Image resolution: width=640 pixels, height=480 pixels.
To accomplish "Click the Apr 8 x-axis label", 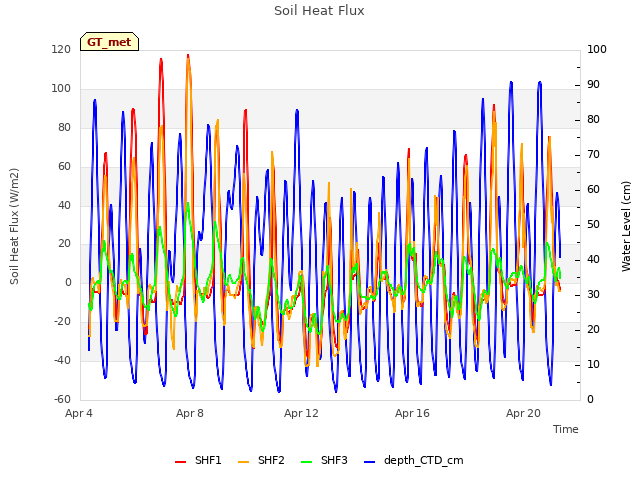I will pyautogui.click(x=190, y=413).
